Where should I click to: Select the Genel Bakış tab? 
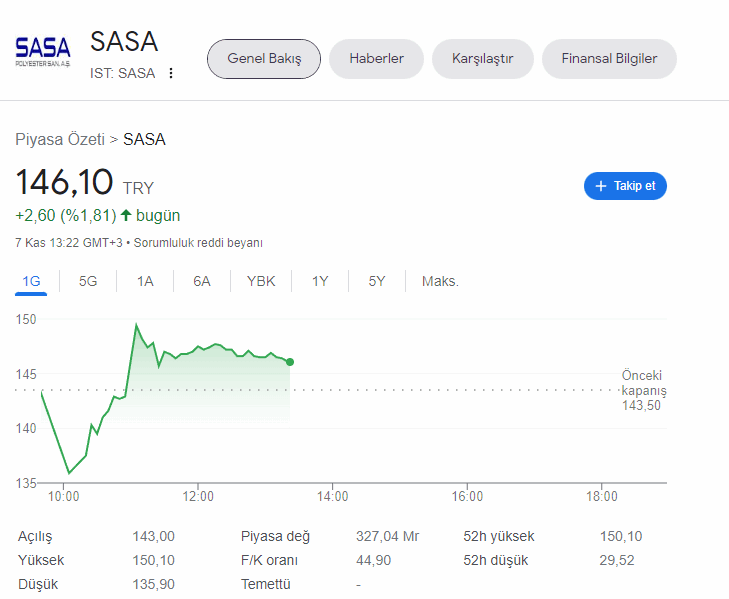click(264, 59)
